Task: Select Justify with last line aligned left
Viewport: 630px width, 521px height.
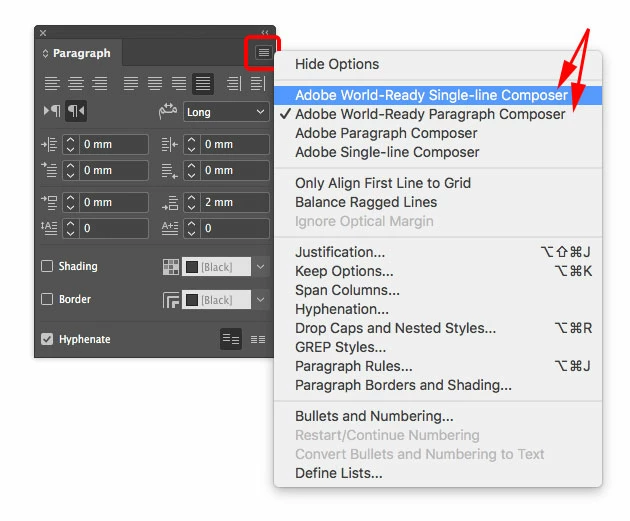Action: (131, 84)
